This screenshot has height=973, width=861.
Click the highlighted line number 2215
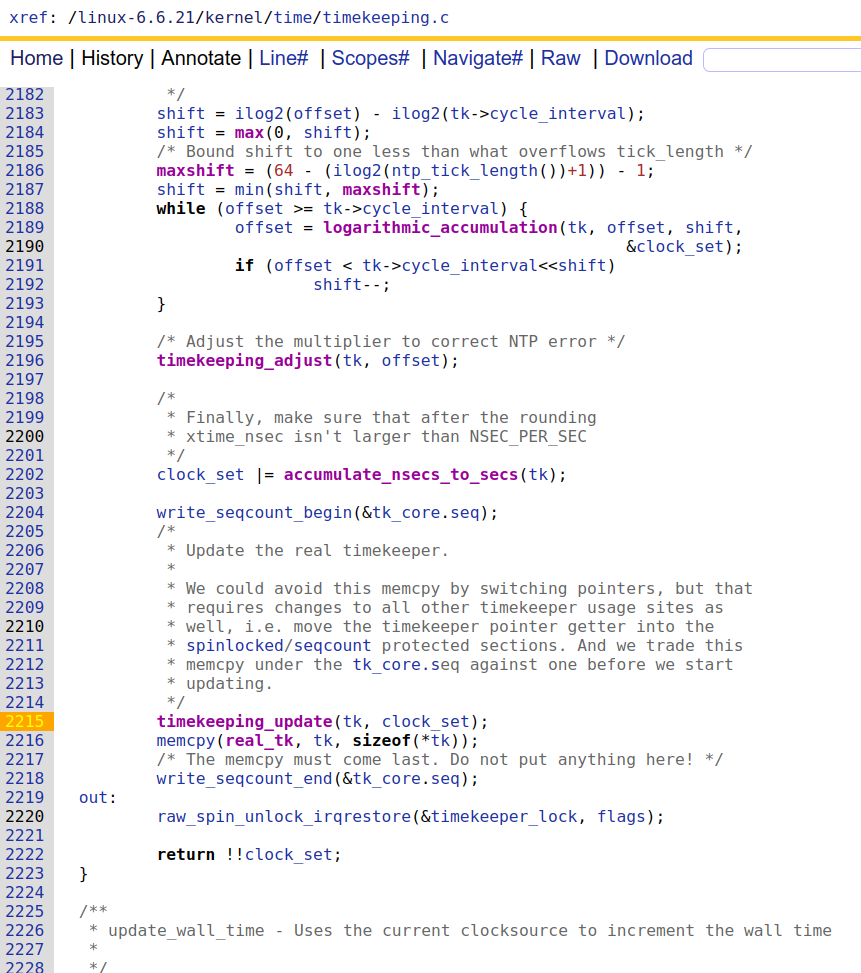(x=25, y=721)
